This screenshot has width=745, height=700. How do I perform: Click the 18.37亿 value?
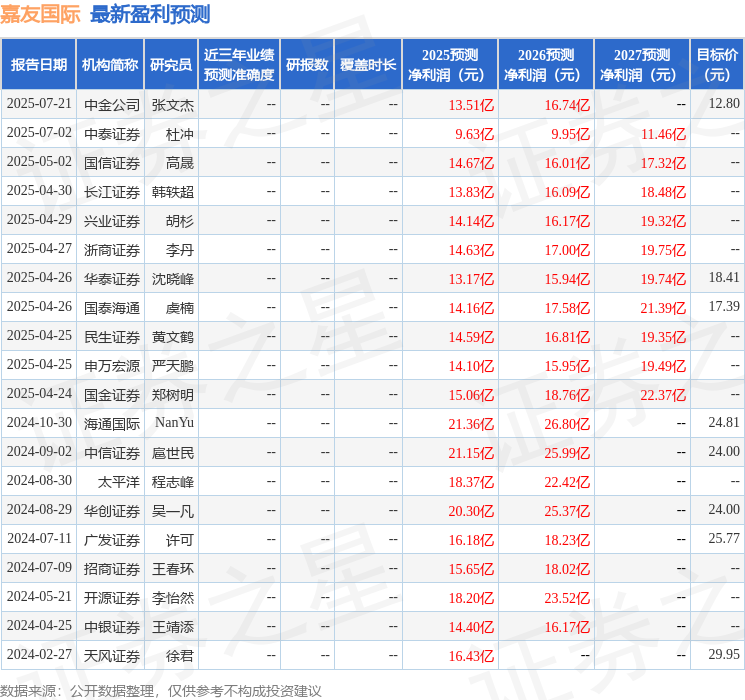[x=471, y=482]
